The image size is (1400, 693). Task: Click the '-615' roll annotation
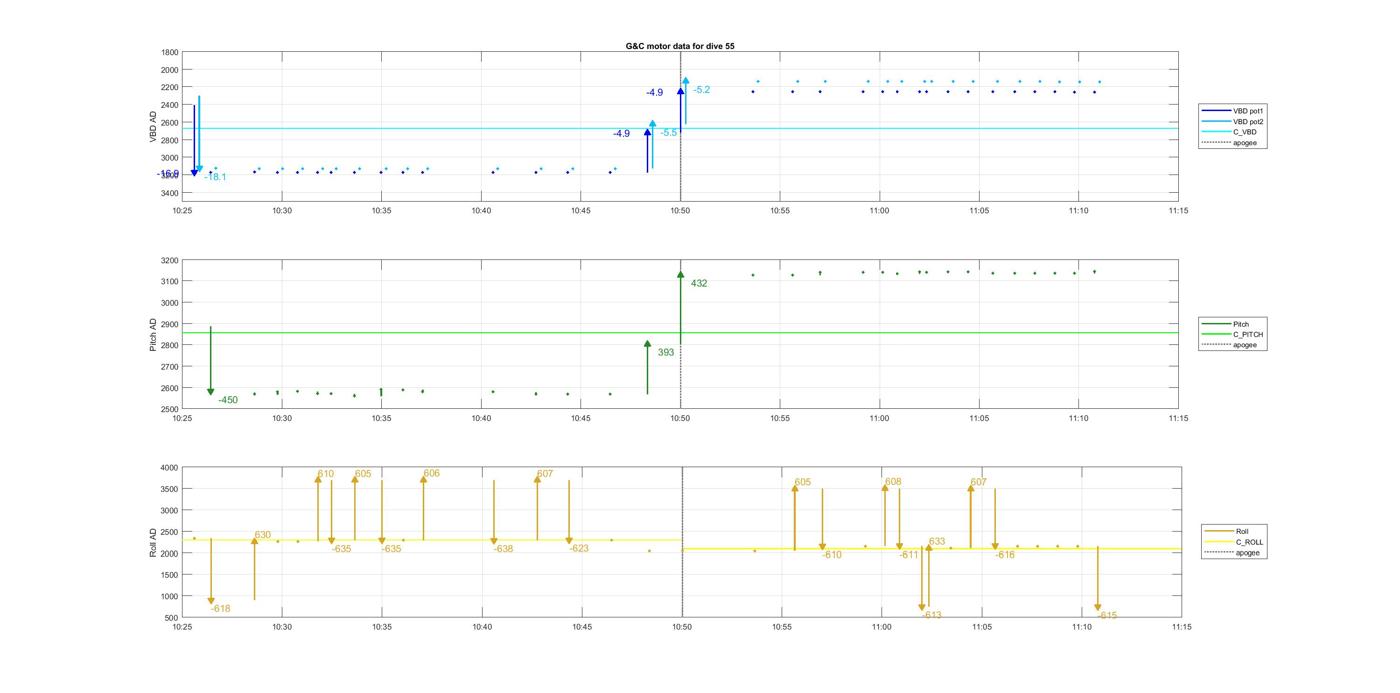[1107, 616]
